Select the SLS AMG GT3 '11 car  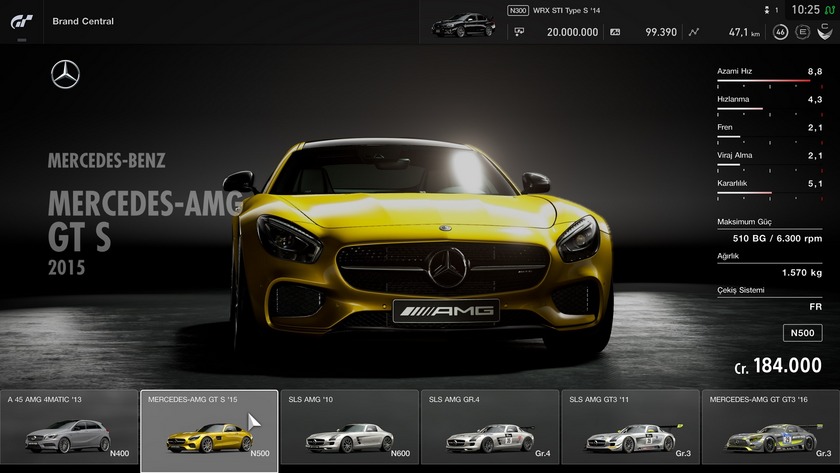630,430
